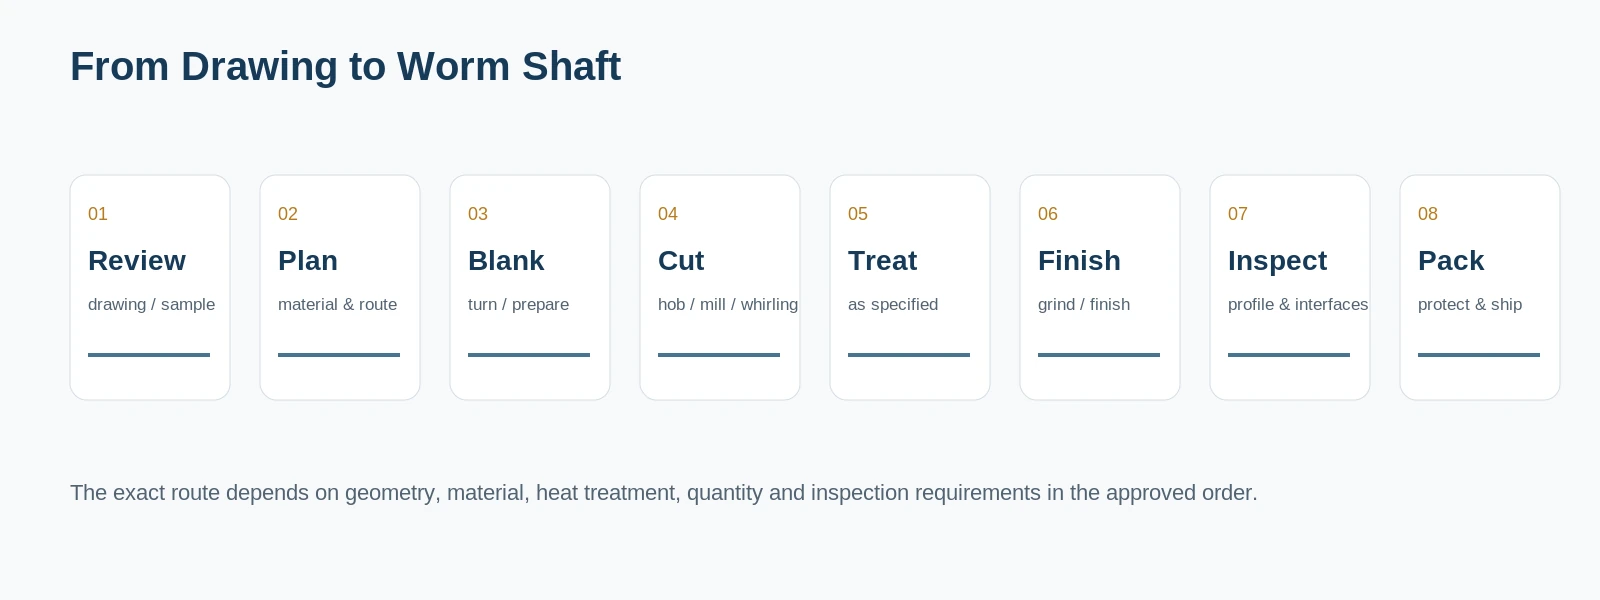This screenshot has width=1600, height=600.
Task: Open the Plan step card
Action: coord(340,288)
